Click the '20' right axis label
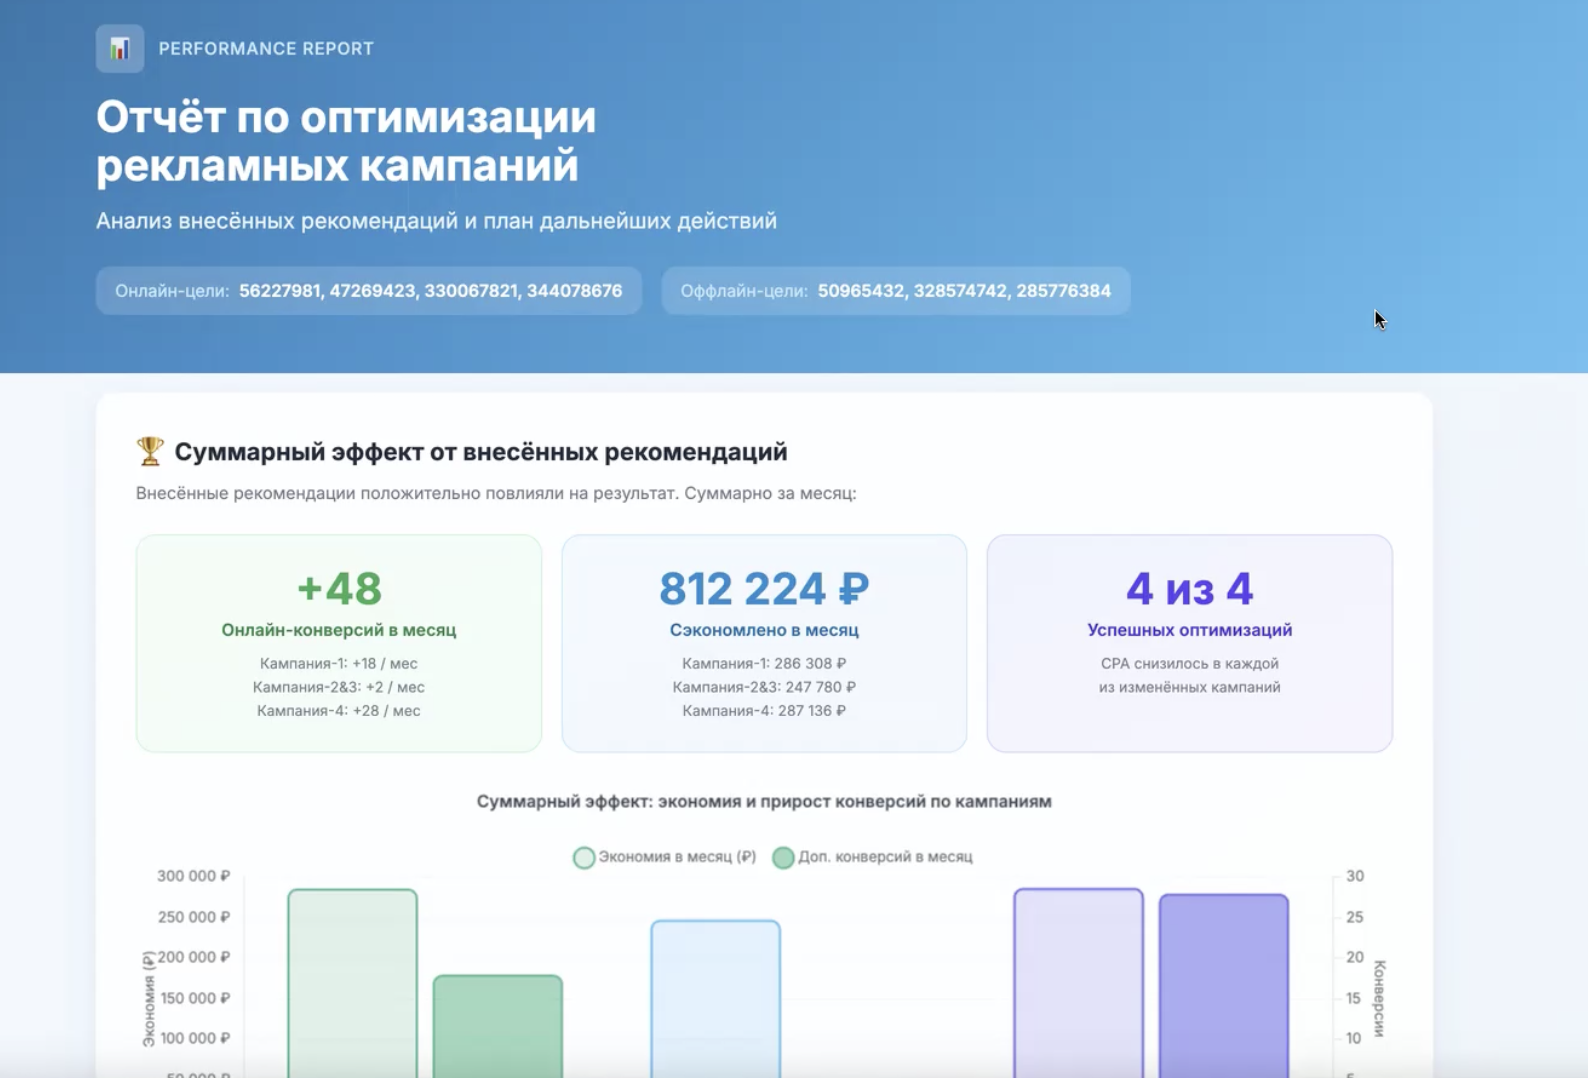This screenshot has width=1588, height=1078. (1355, 957)
